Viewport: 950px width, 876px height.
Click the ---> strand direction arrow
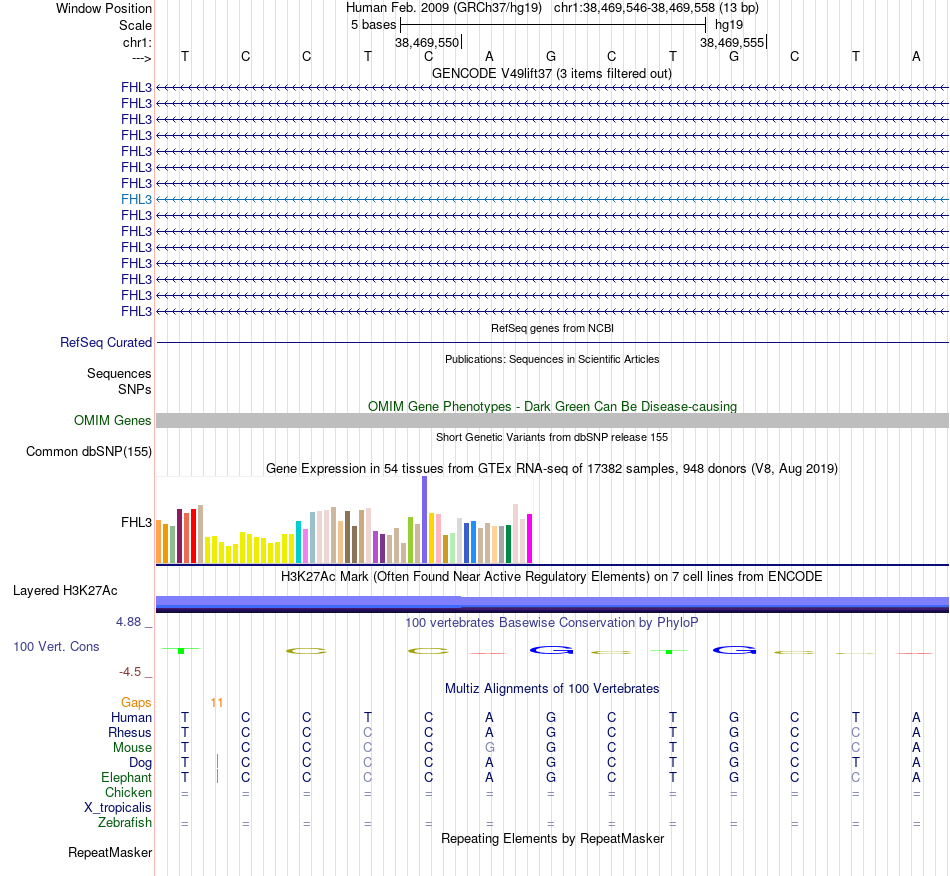click(141, 58)
